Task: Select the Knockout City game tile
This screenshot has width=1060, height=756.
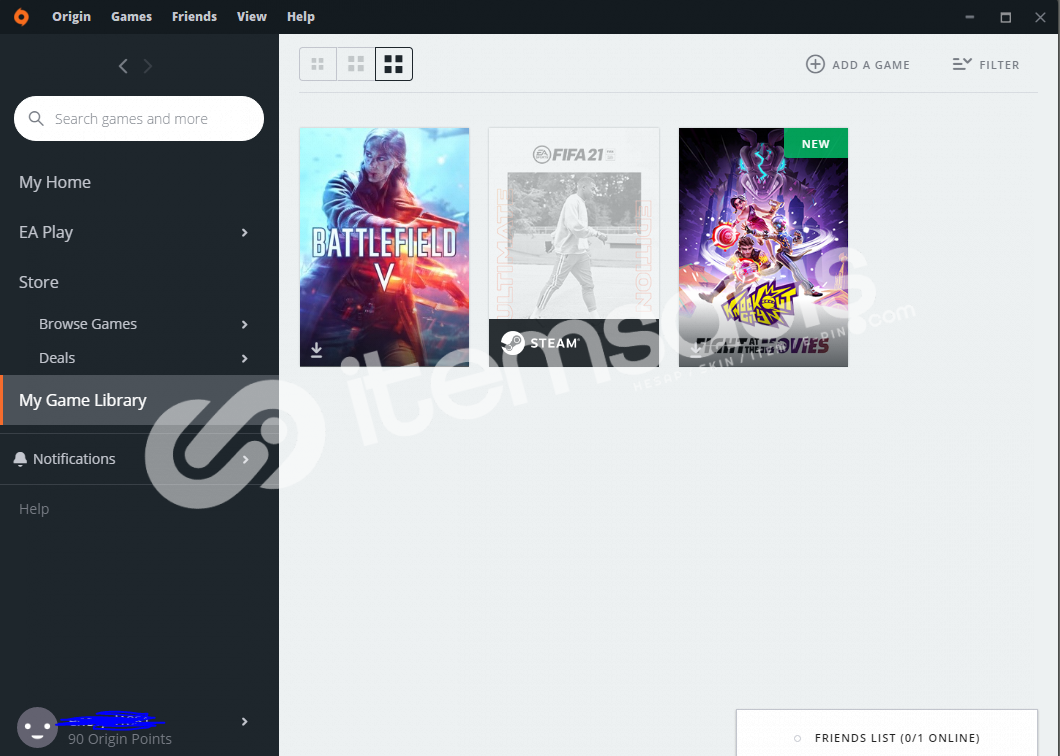Action: 763,247
